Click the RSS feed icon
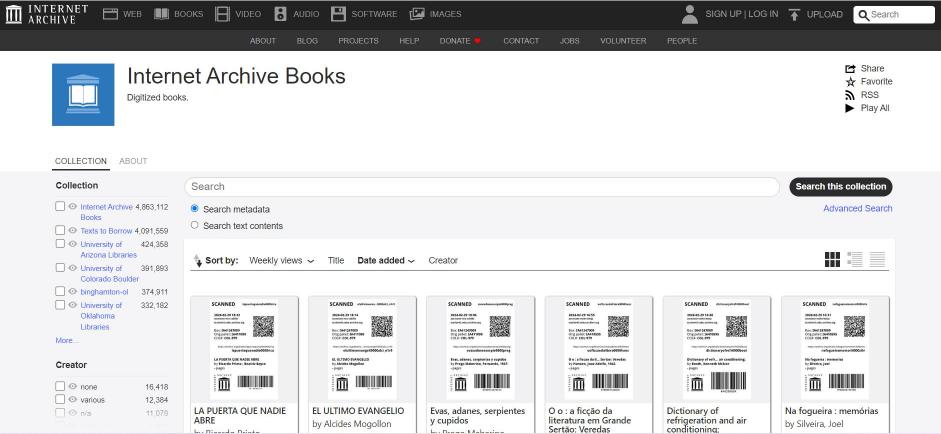941x434 pixels. [850, 95]
